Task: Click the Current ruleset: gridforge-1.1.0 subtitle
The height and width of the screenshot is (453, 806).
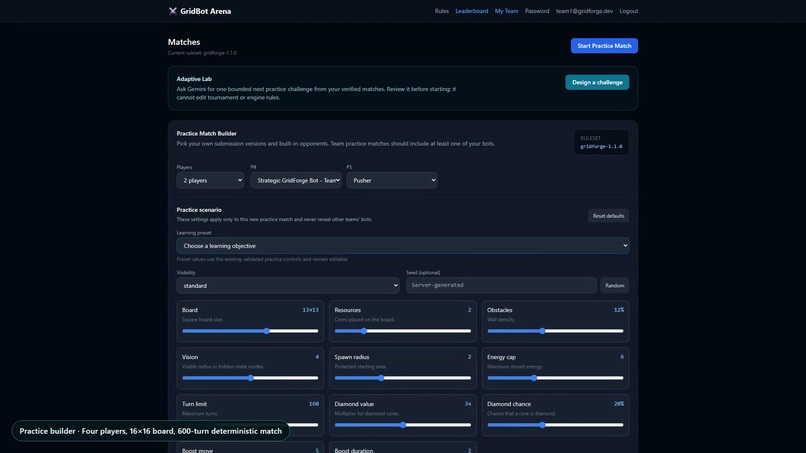Action: pos(202,53)
